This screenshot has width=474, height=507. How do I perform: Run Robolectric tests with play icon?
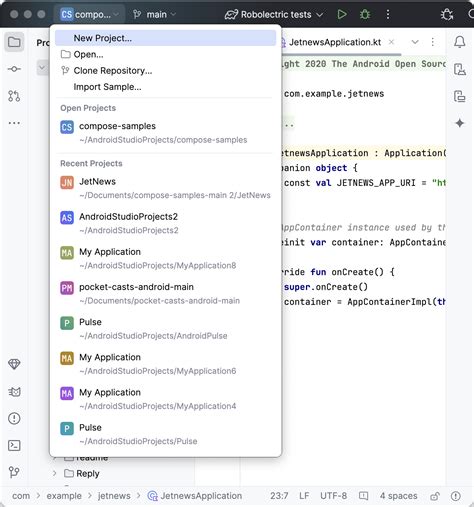coord(342,14)
